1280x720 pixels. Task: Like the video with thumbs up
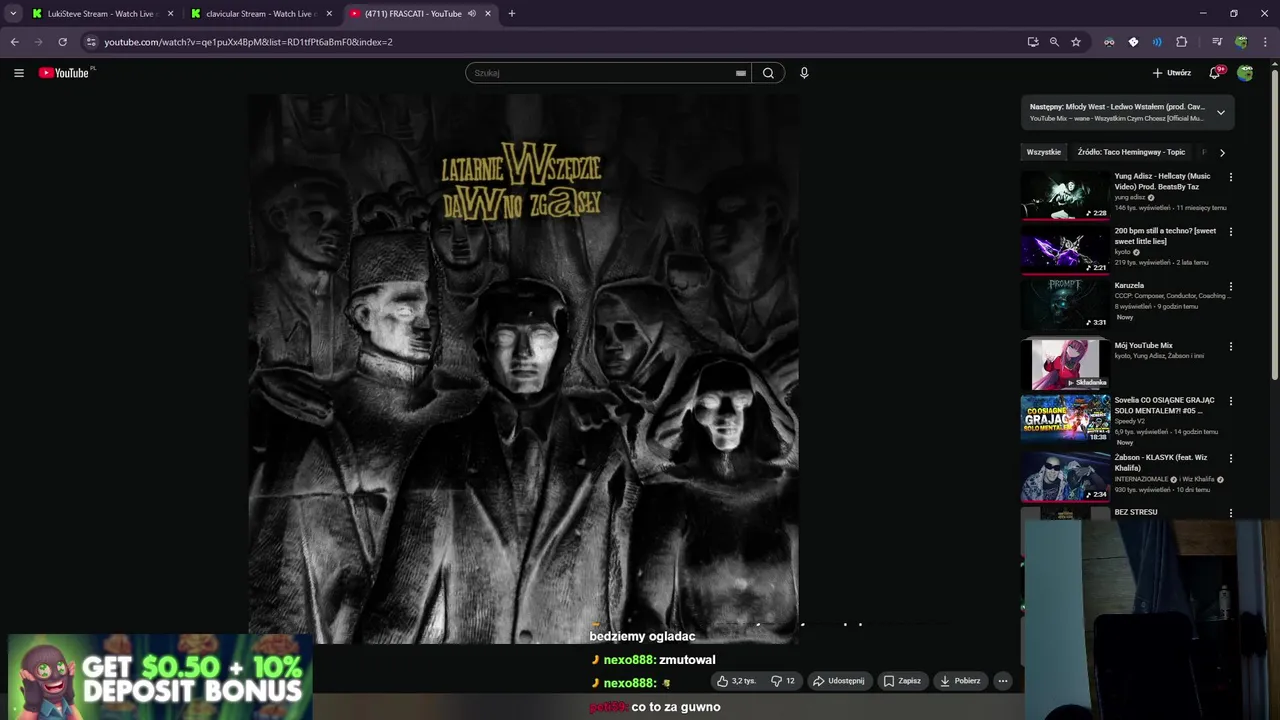(x=736, y=681)
